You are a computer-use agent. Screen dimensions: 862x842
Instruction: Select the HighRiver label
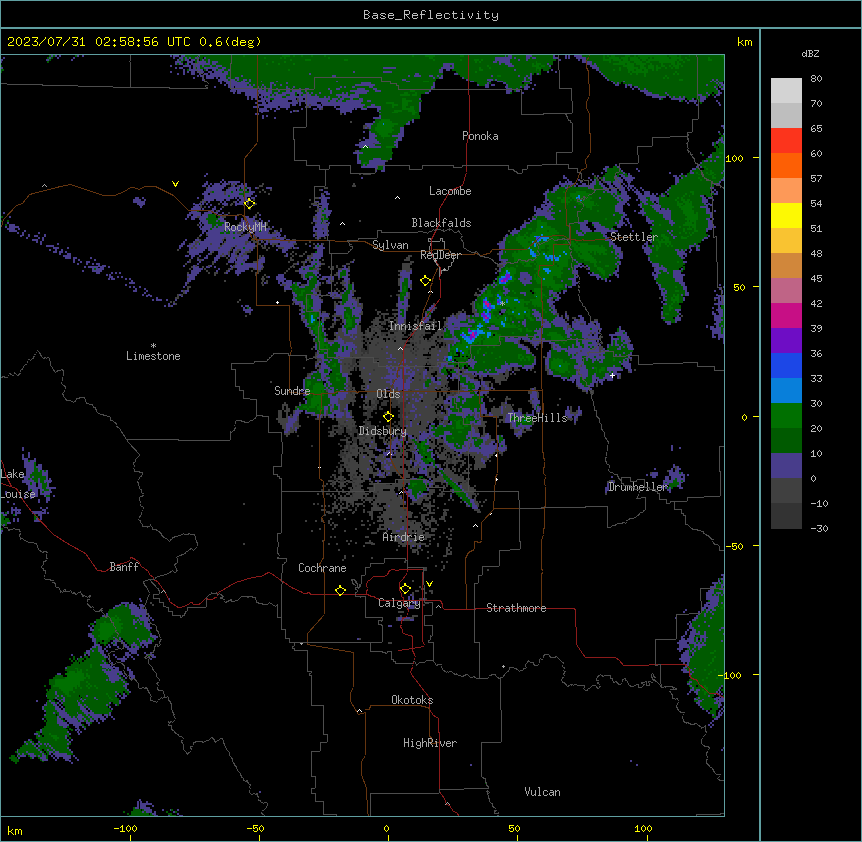pos(430,743)
